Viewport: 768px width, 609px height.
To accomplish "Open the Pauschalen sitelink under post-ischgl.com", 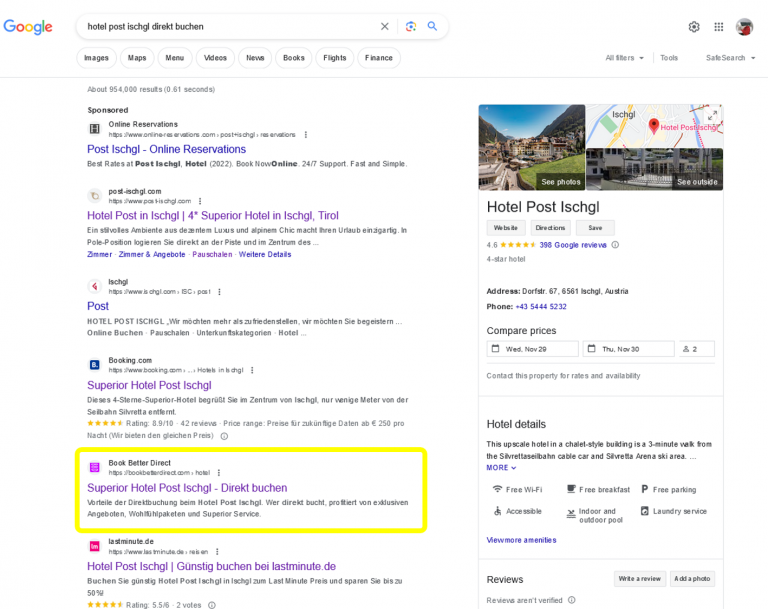I will coord(212,254).
